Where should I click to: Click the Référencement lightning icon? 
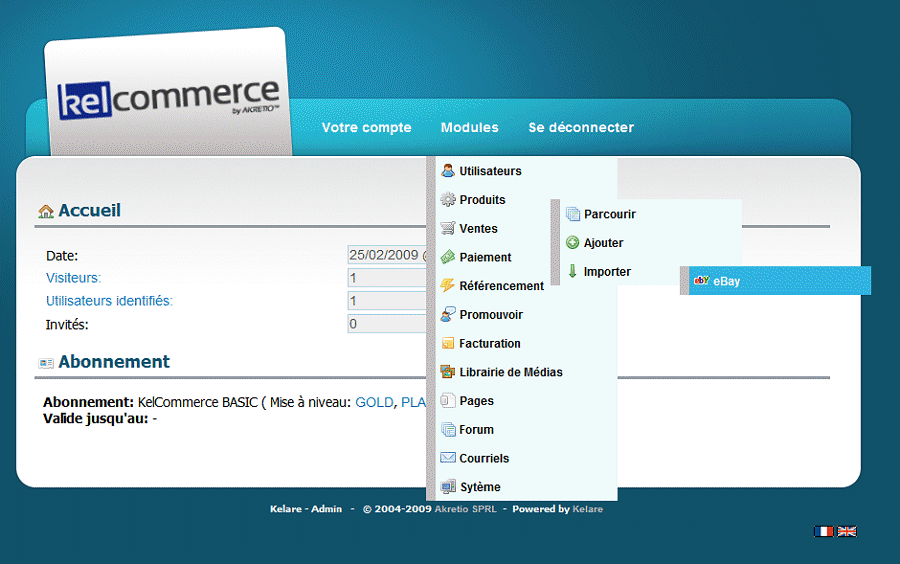pyautogui.click(x=448, y=286)
